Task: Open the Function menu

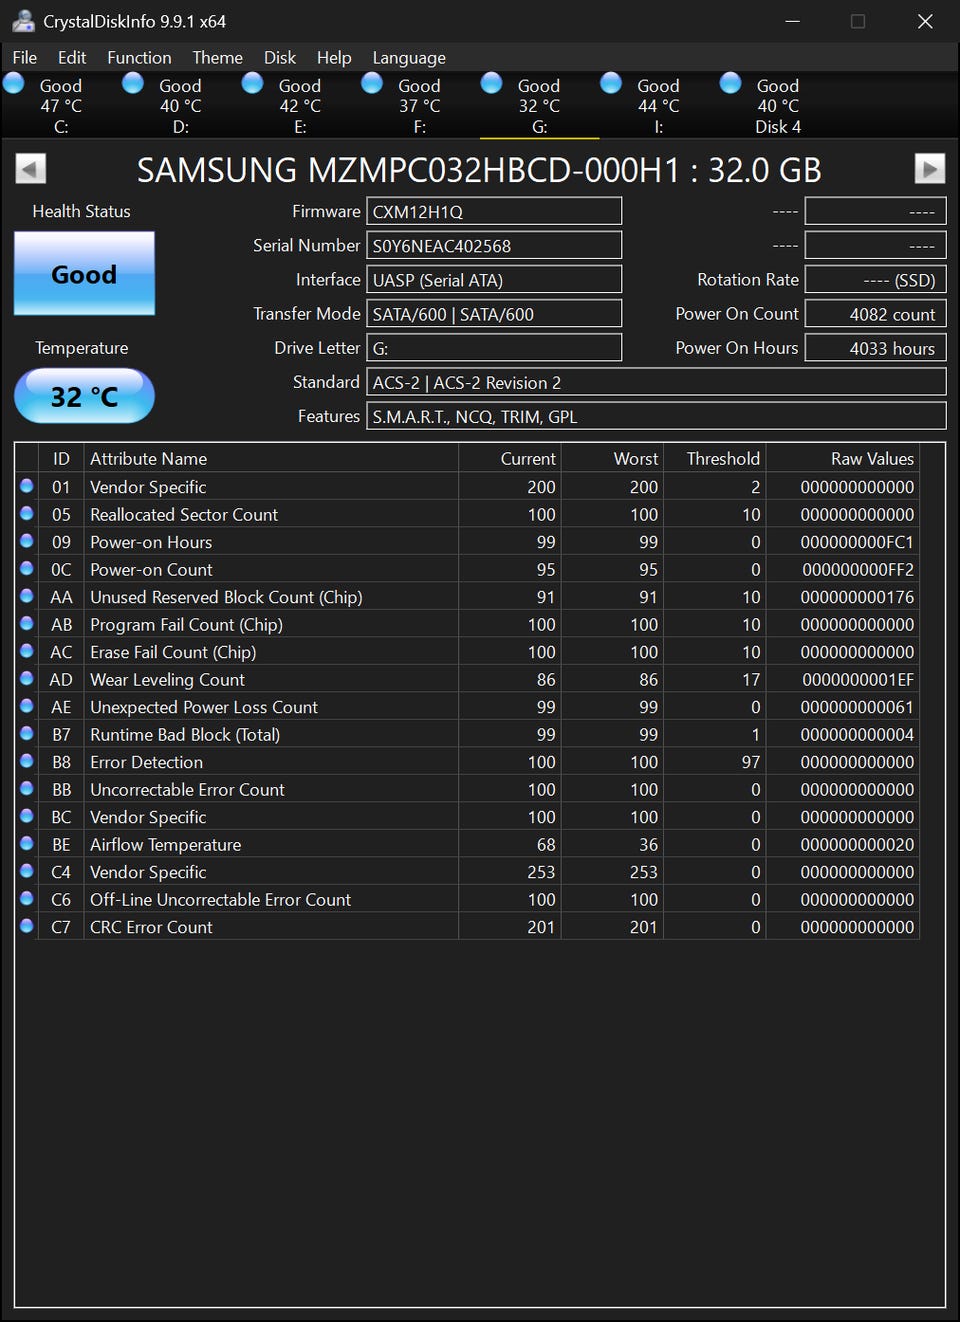Action: [x=139, y=57]
